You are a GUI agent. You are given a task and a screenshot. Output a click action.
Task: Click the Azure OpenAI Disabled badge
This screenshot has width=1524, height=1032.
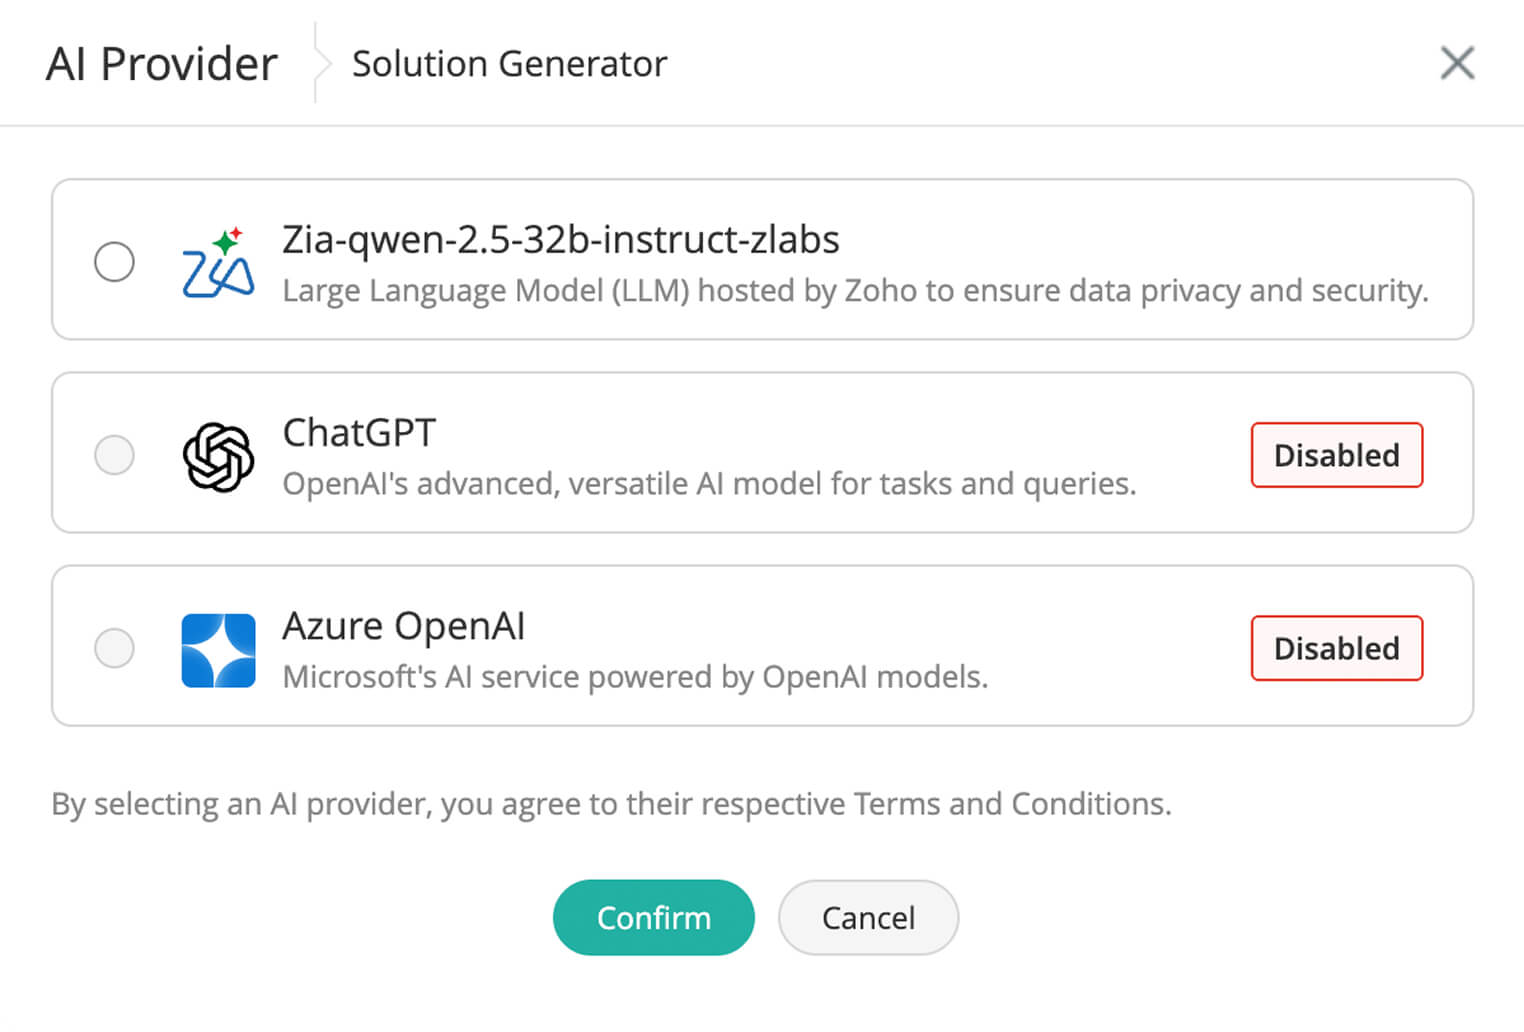pyautogui.click(x=1336, y=648)
